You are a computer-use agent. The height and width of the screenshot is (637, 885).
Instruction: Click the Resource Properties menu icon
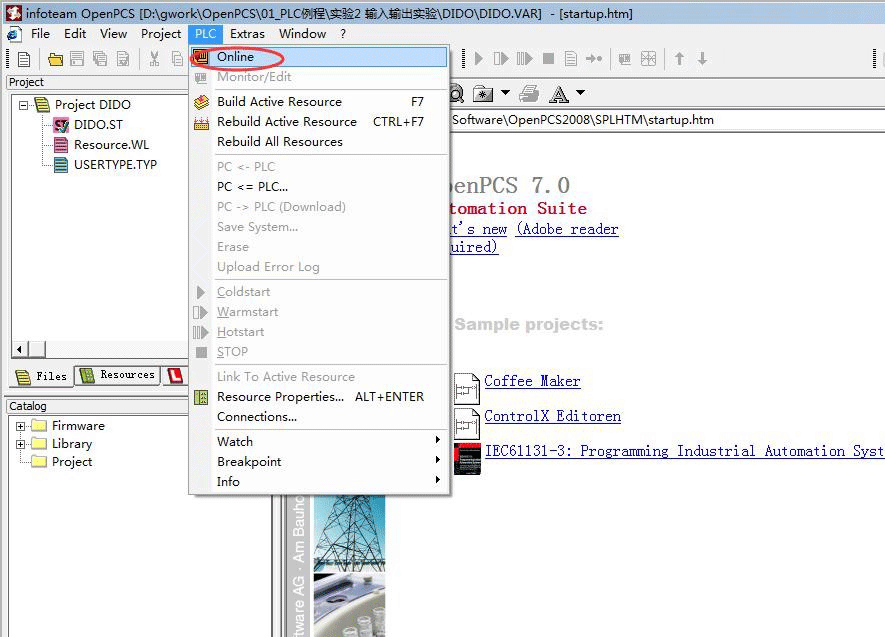tap(201, 397)
